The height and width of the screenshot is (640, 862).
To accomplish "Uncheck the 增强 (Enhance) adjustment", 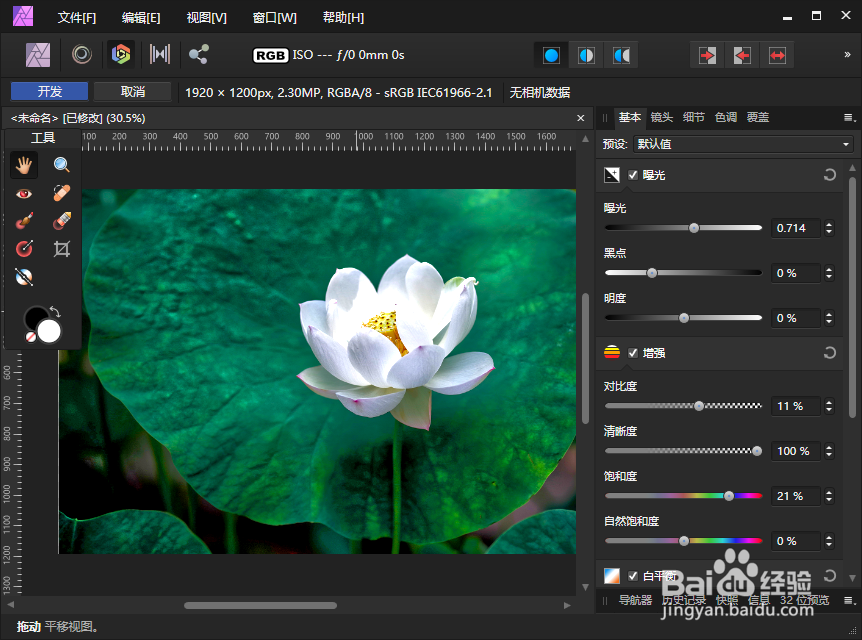I will pyautogui.click(x=632, y=352).
